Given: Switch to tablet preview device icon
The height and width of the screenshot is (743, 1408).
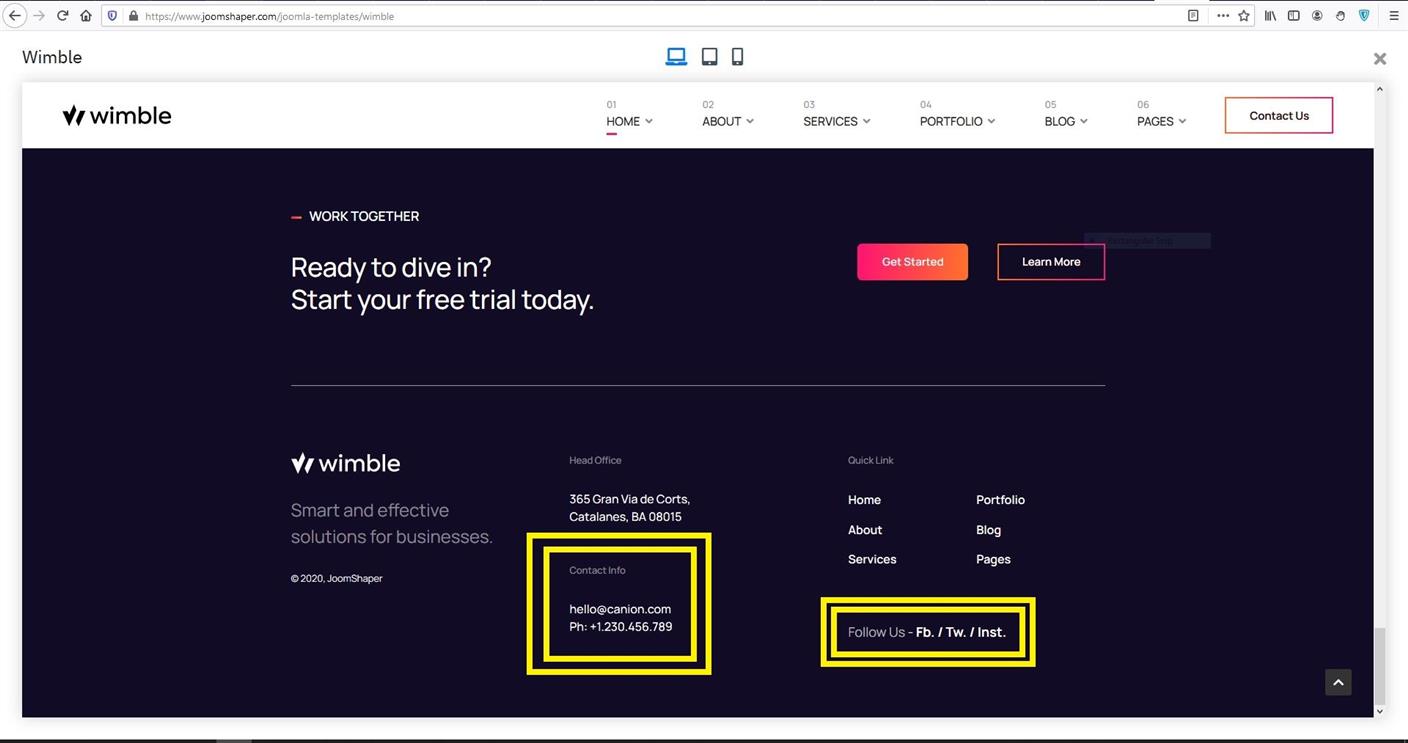Looking at the screenshot, I should point(709,57).
